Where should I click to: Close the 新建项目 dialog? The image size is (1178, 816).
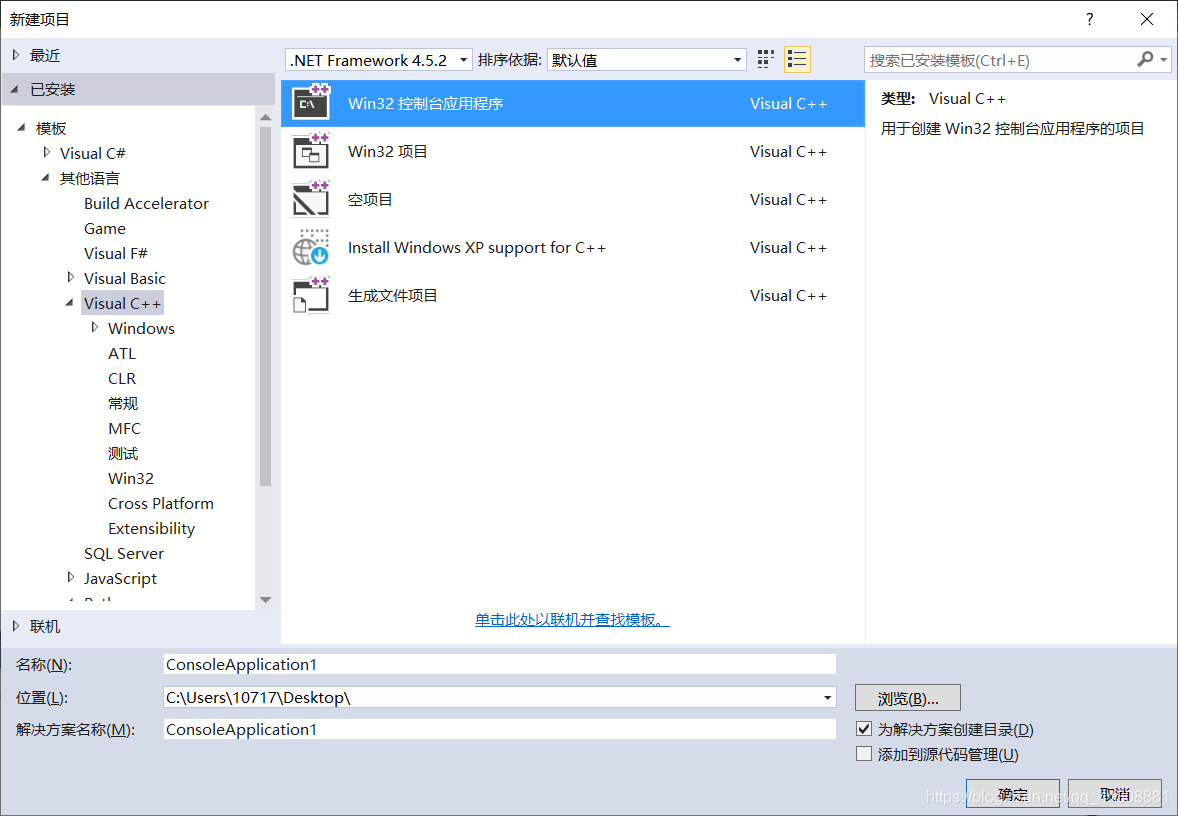point(1146,19)
